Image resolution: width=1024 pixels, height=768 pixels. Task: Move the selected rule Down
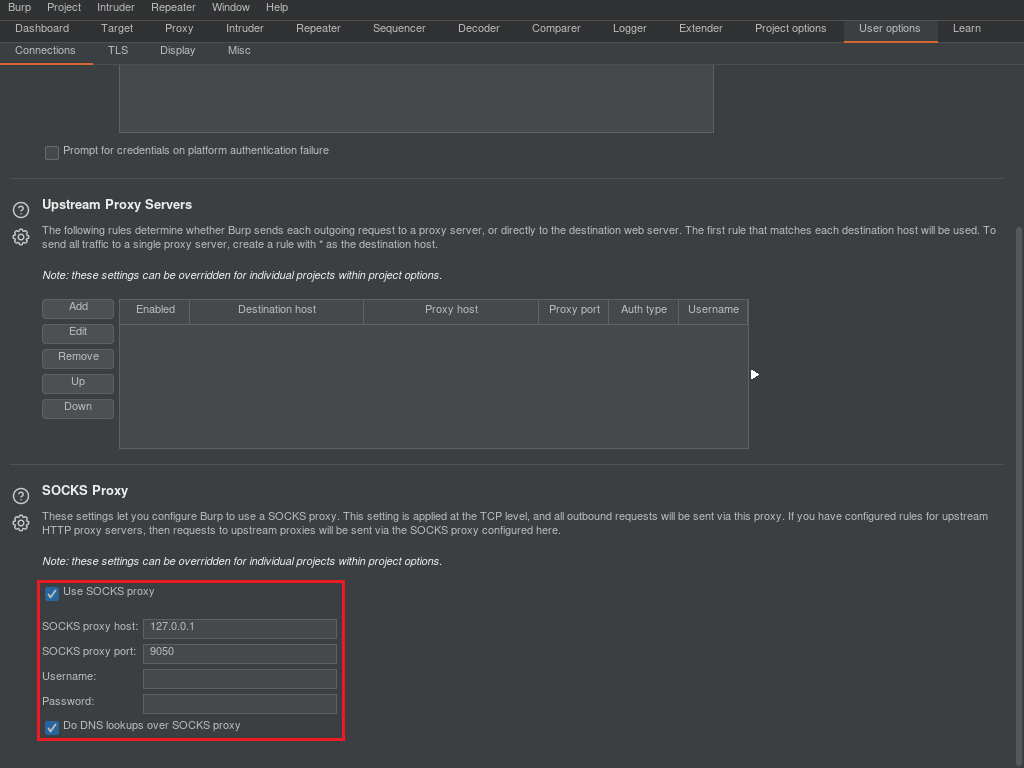click(x=77, y=407)
